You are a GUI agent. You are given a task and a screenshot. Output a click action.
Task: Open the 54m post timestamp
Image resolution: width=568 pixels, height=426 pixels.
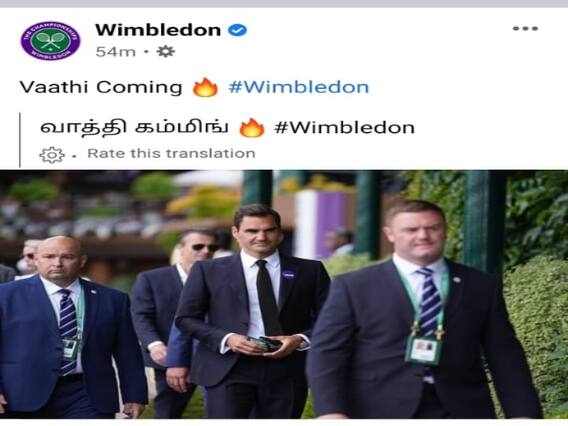coord(116,52)
